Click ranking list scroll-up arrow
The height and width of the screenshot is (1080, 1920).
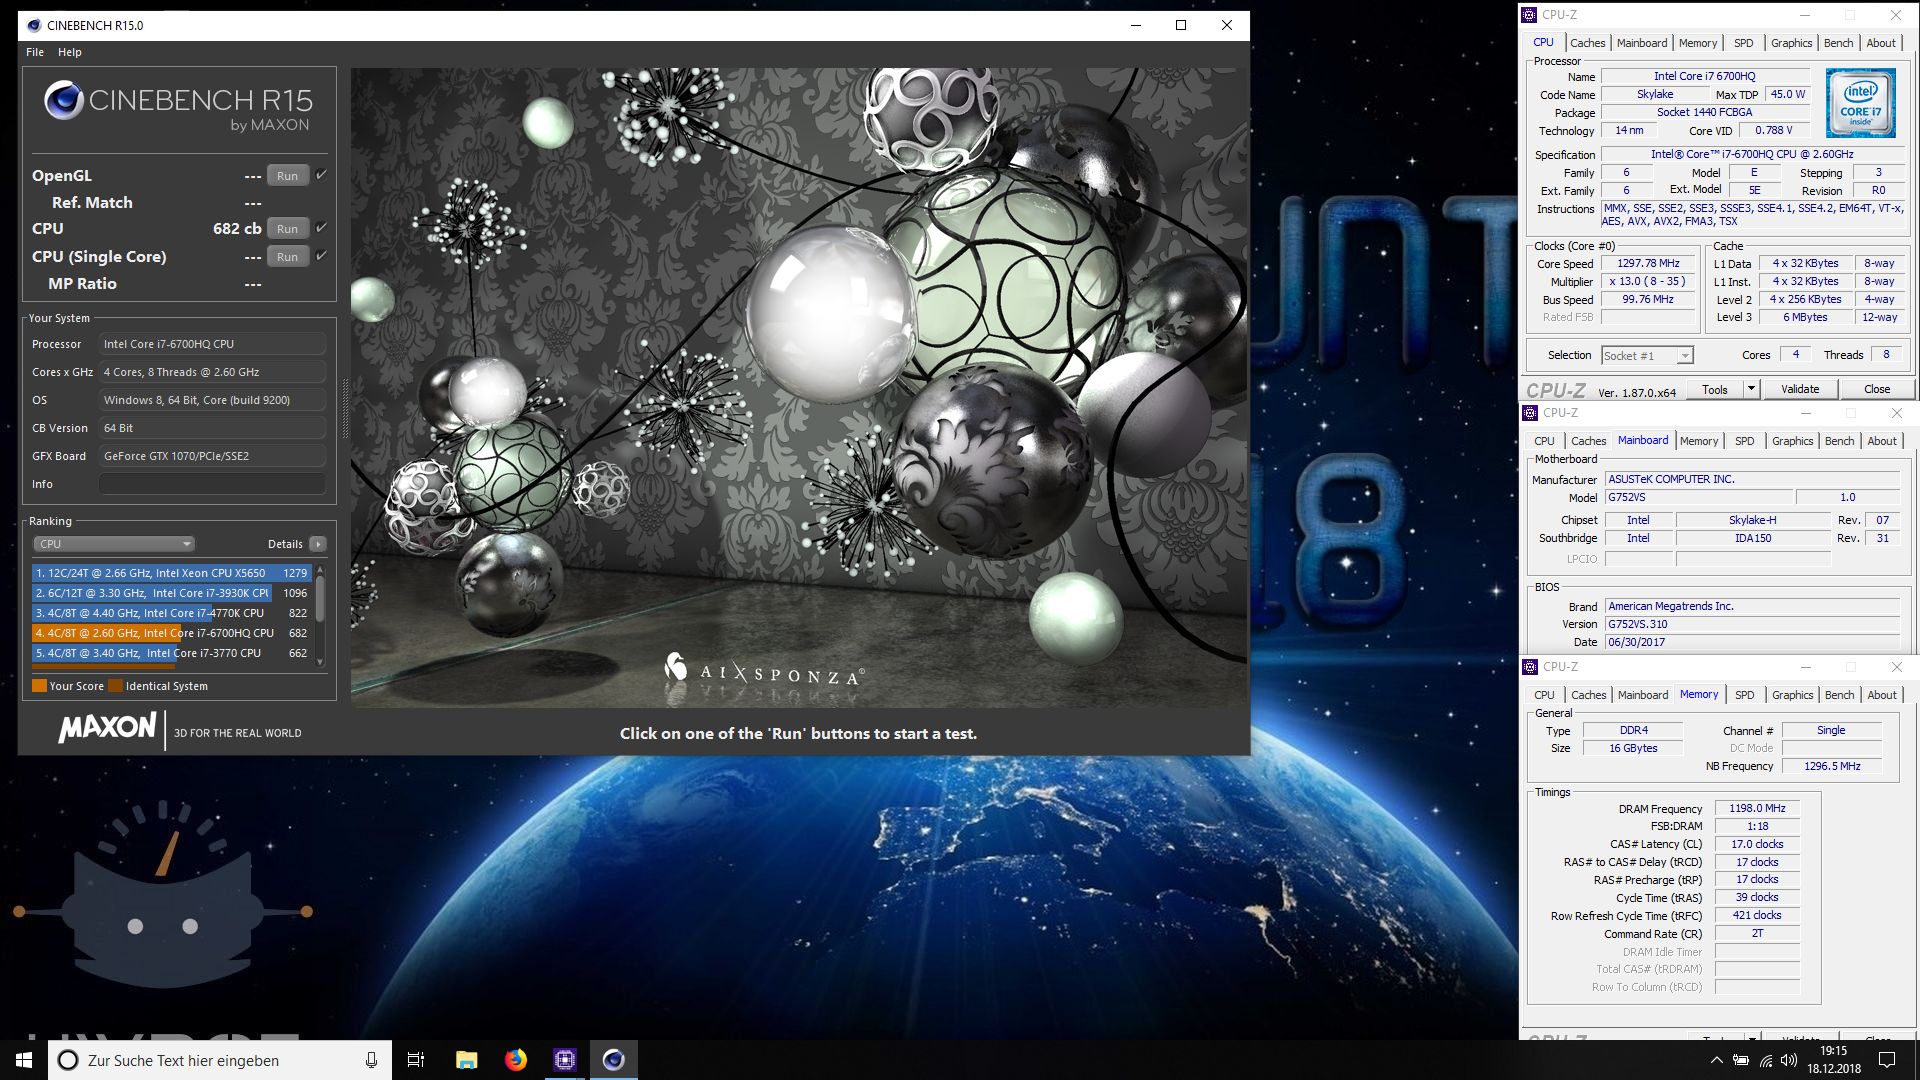pyautogui.click(x=320, y=569)
